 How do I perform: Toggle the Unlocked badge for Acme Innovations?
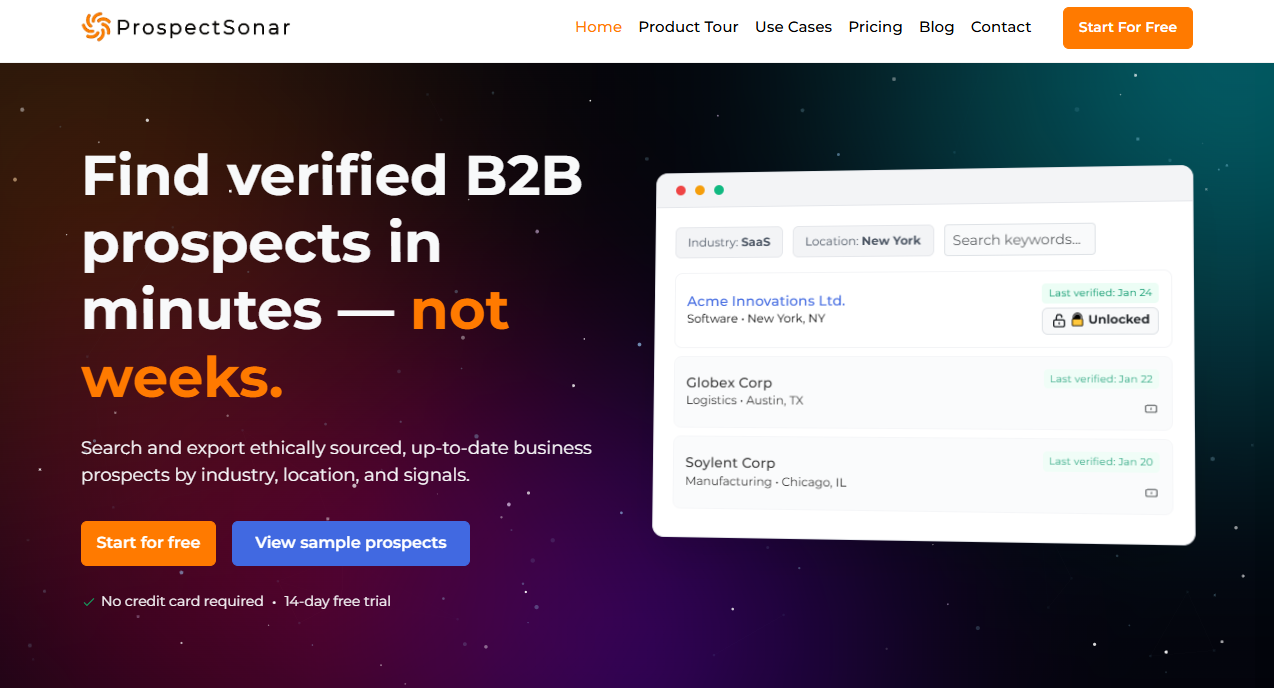[1100, 320]
